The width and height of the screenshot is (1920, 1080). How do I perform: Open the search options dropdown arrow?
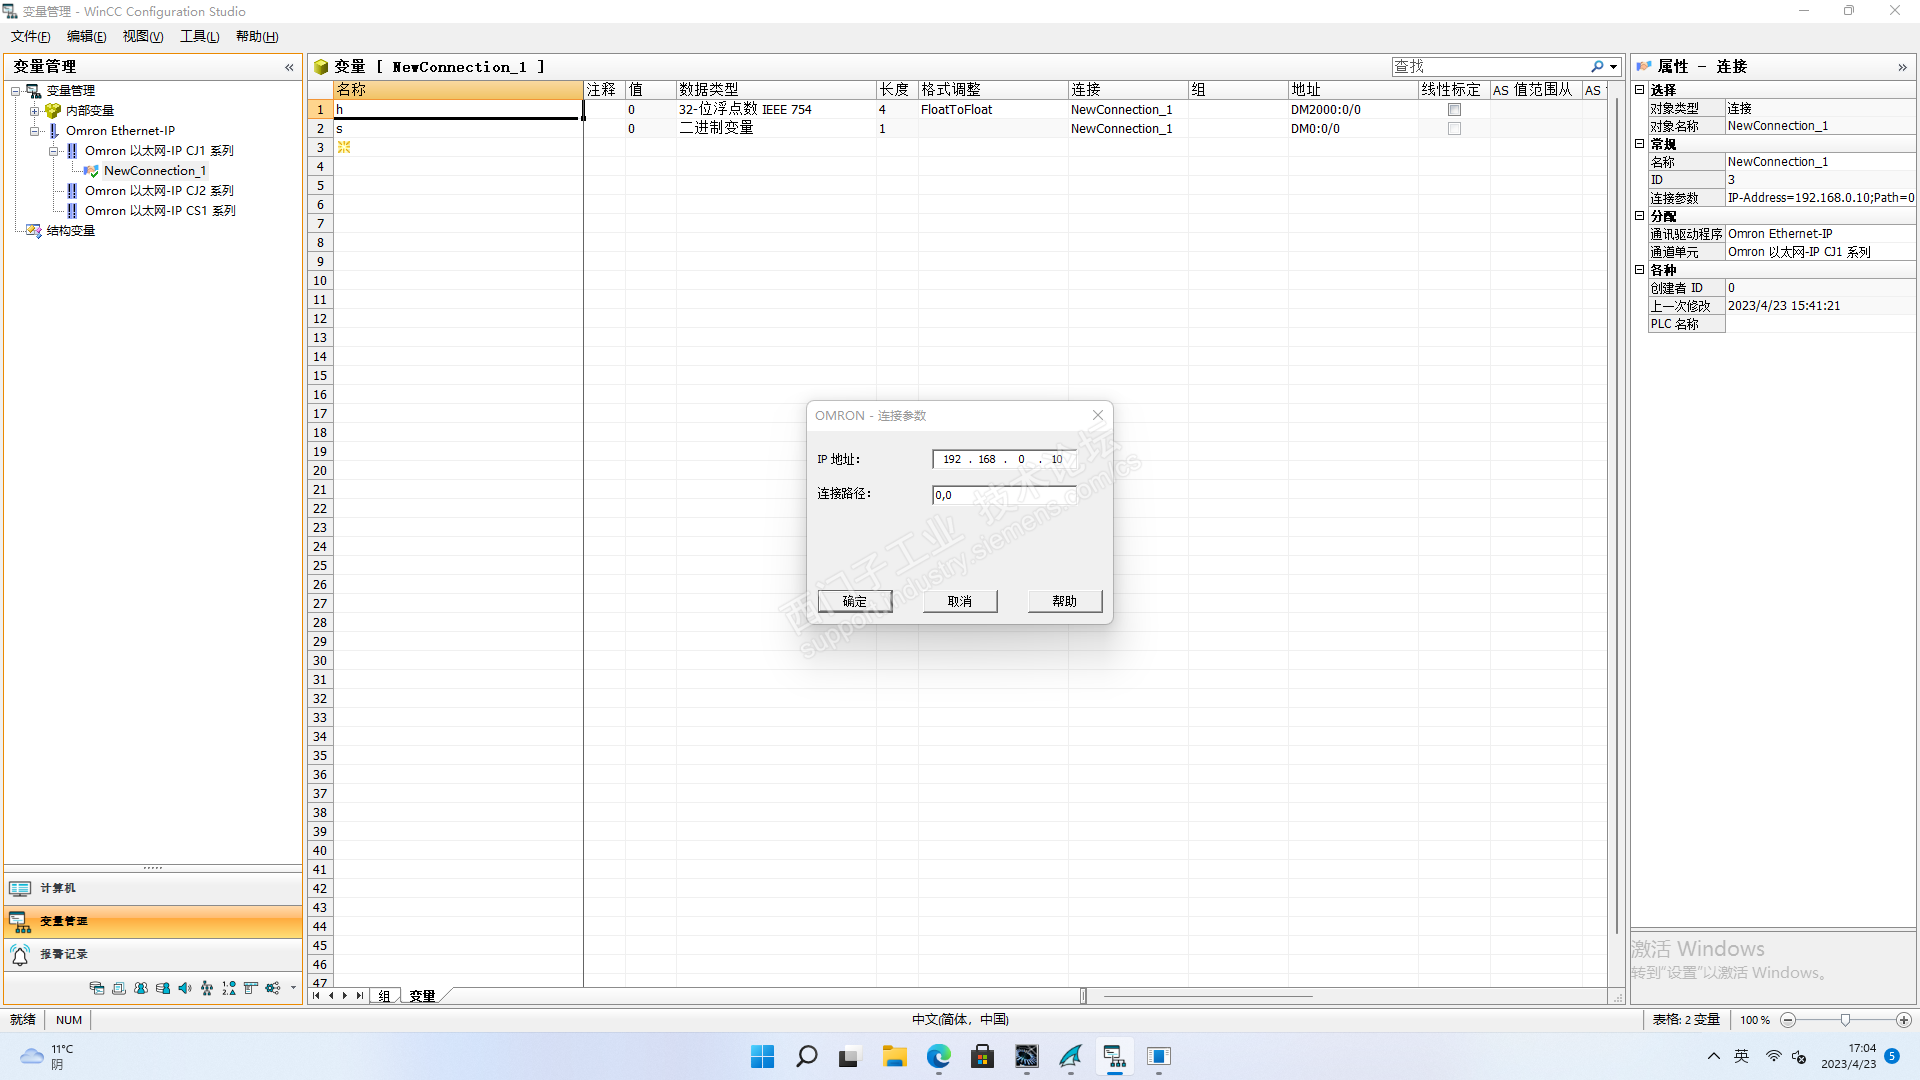tap(1613, 67)
